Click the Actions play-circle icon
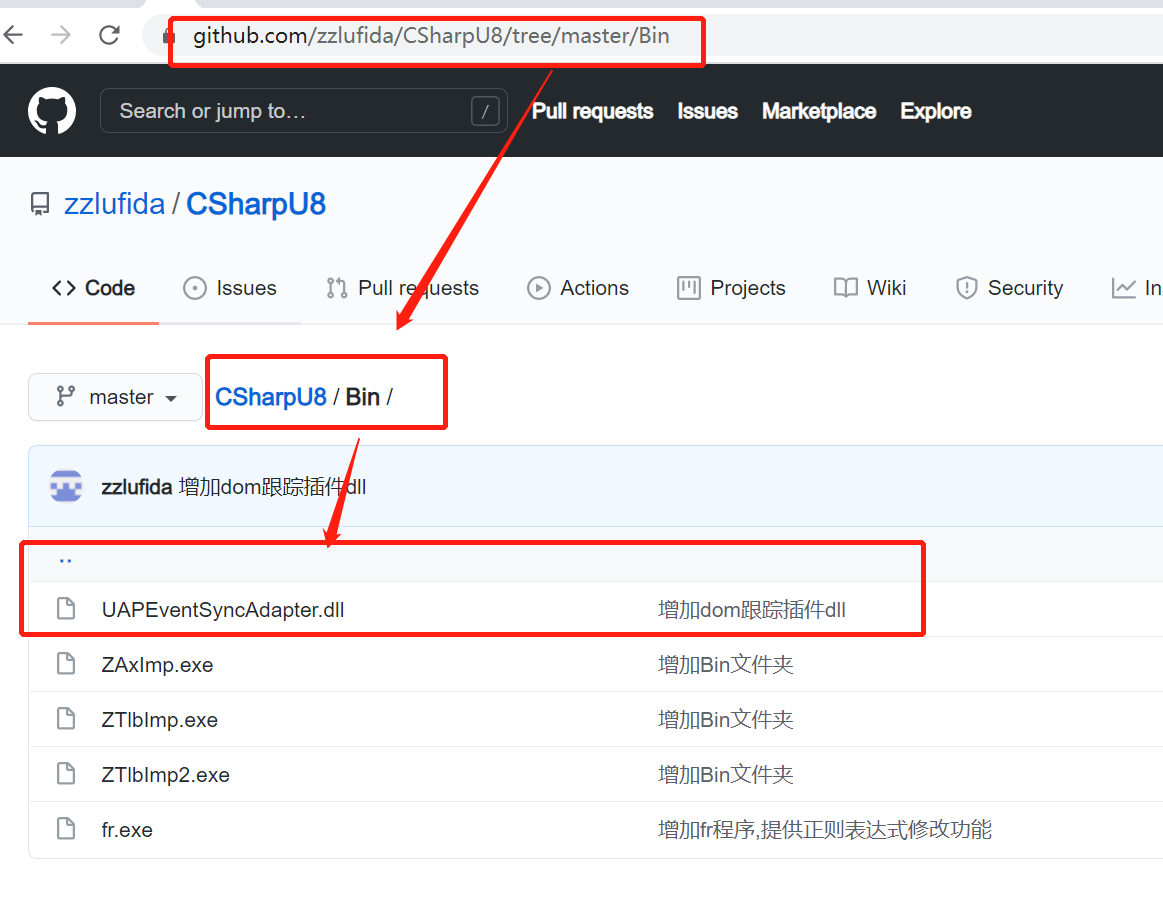Viewport: 1163px width, 921px height. point(539,288)
